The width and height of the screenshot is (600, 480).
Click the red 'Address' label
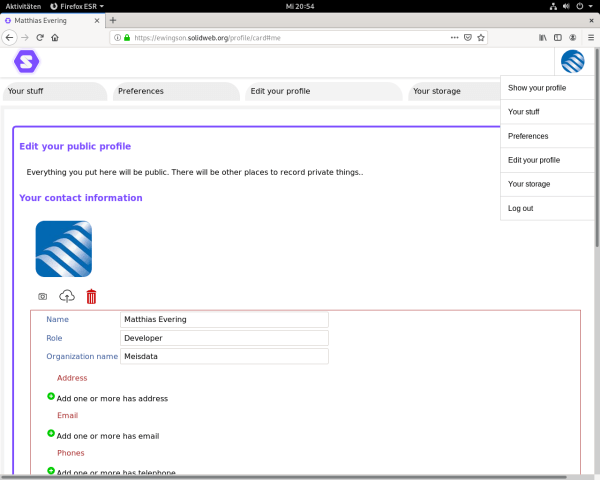pyautogui.click(x=72, y=378)
